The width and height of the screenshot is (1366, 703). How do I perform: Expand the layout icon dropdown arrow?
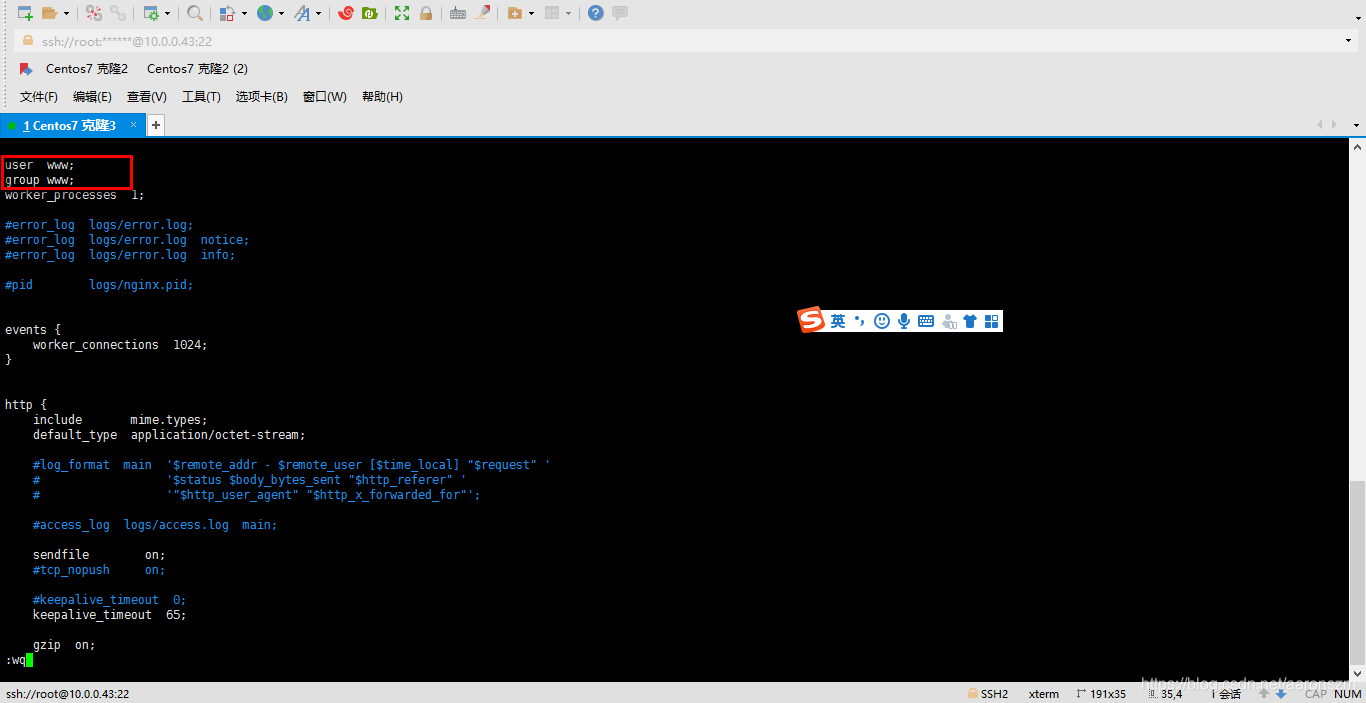tap(568, 14)
